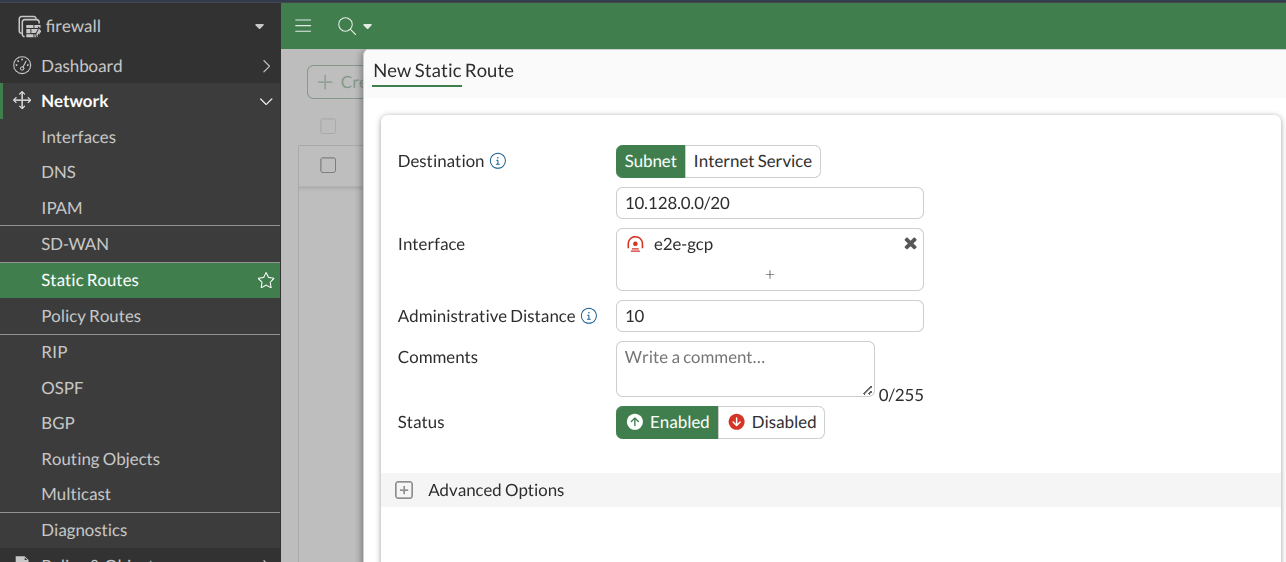
Task: Toggle the Static Routes favorite star
Action: 266,280
